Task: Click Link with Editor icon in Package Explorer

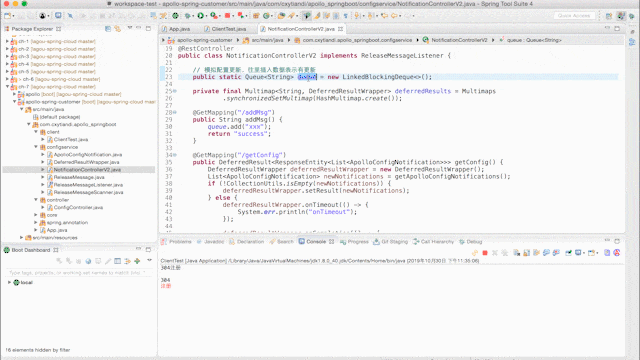Action: (x=118, y=29)
